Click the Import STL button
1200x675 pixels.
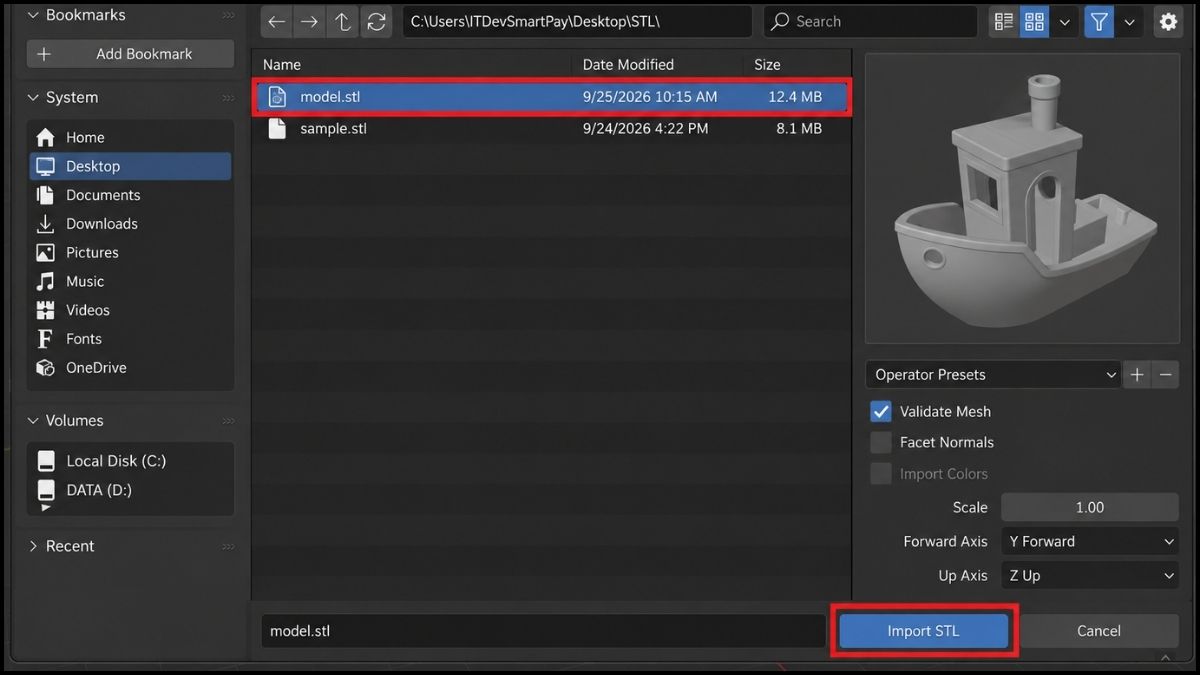click(x=923, y=631)
